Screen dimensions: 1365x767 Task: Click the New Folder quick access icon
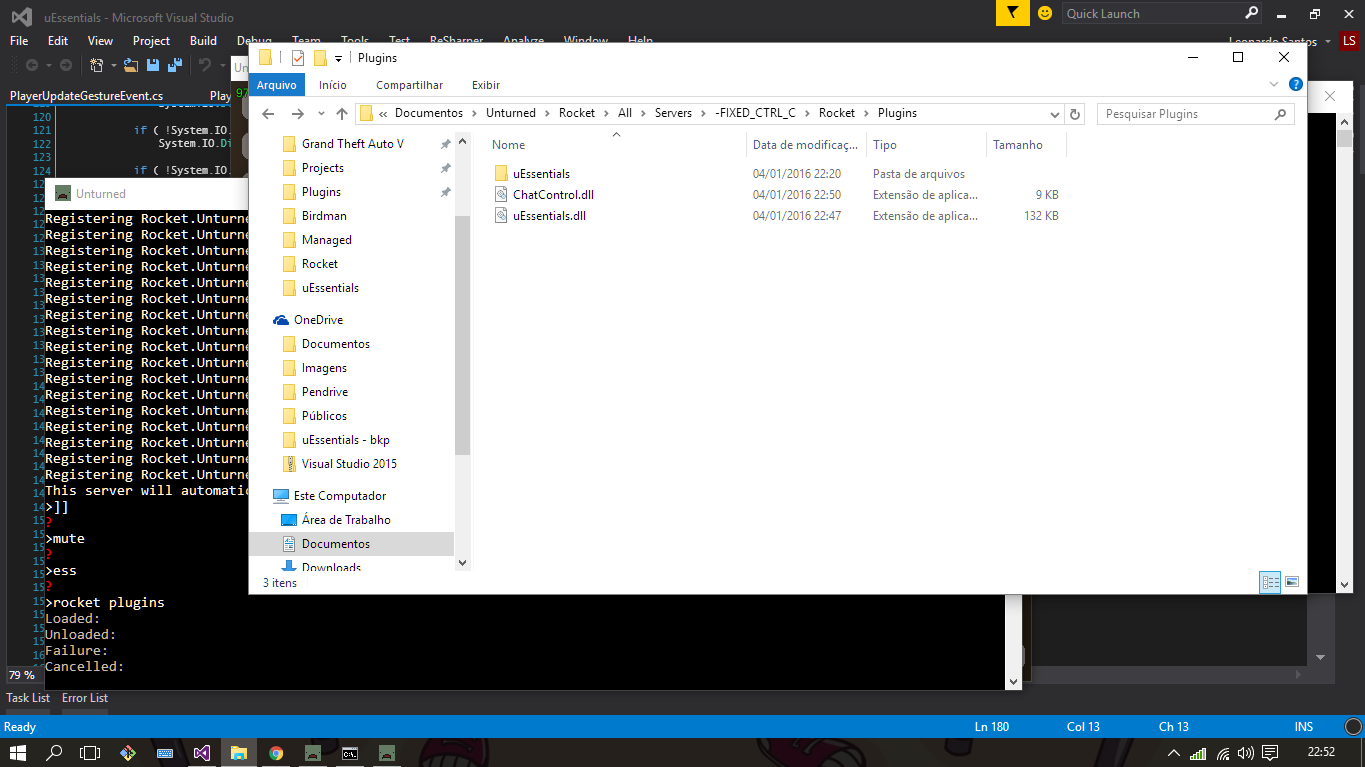pyautogui.click(x=320, y=58)
